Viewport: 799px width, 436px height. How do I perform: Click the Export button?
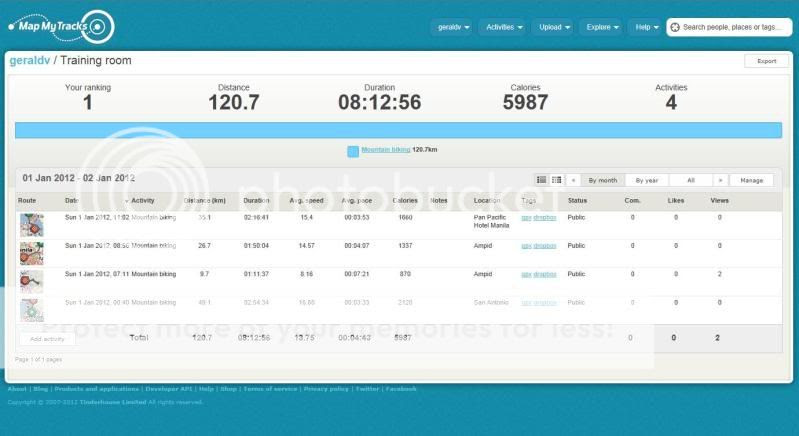tap(766, 61)
